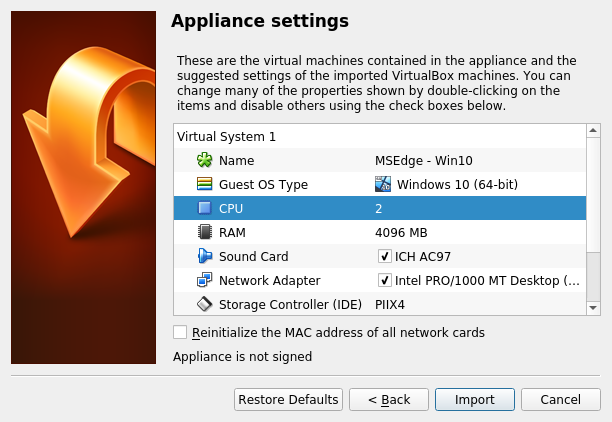This screenshot has height=422, width=612.
Task: Click the Storage Controller (IDE) icon
Action: (x=205, y=304)
